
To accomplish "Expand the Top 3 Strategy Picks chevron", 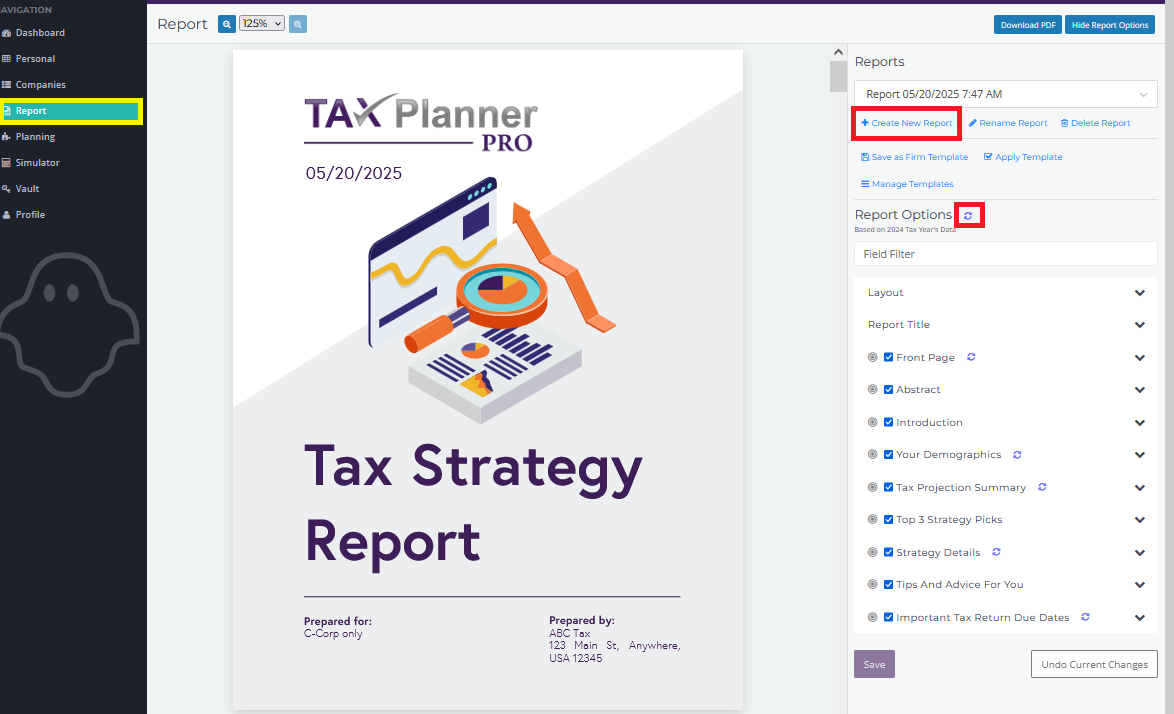I will [x=1140, y=520].
